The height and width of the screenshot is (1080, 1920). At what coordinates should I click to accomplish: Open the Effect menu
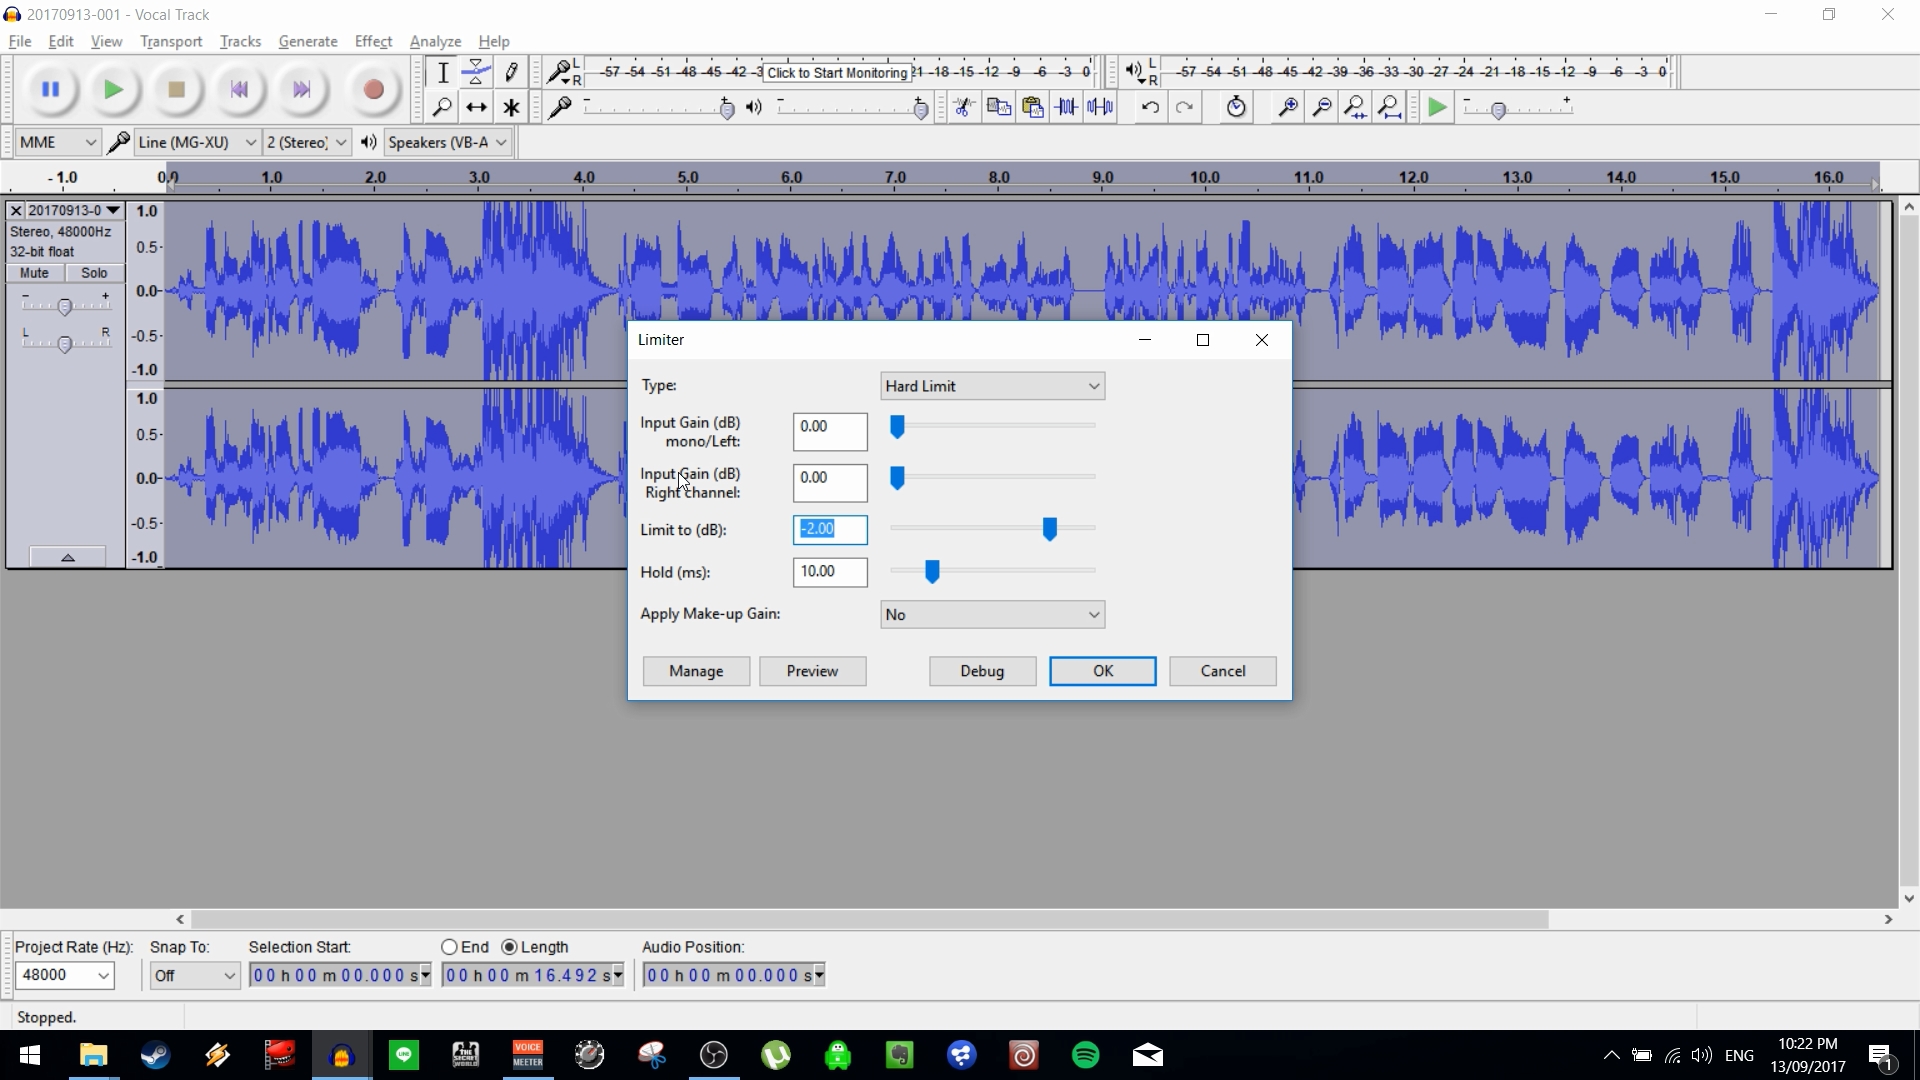pos(373,41)
